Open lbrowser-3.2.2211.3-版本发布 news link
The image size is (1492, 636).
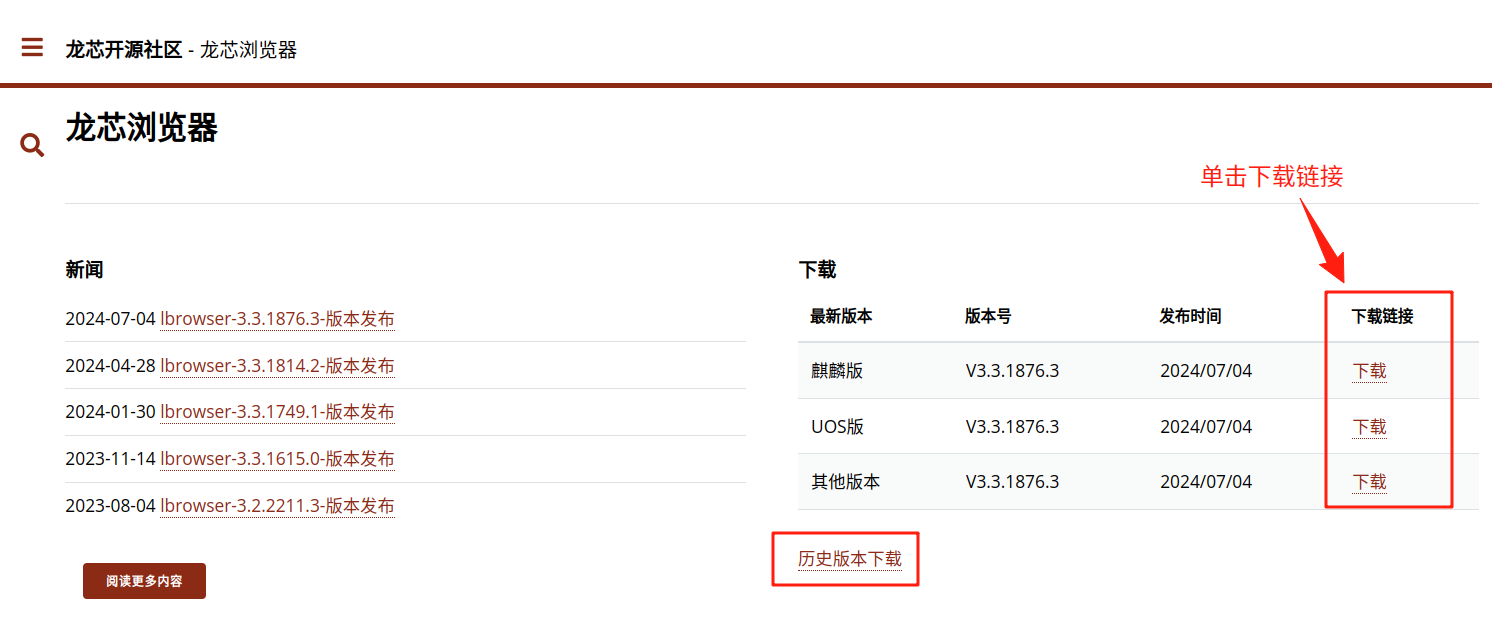coord(277,505)
